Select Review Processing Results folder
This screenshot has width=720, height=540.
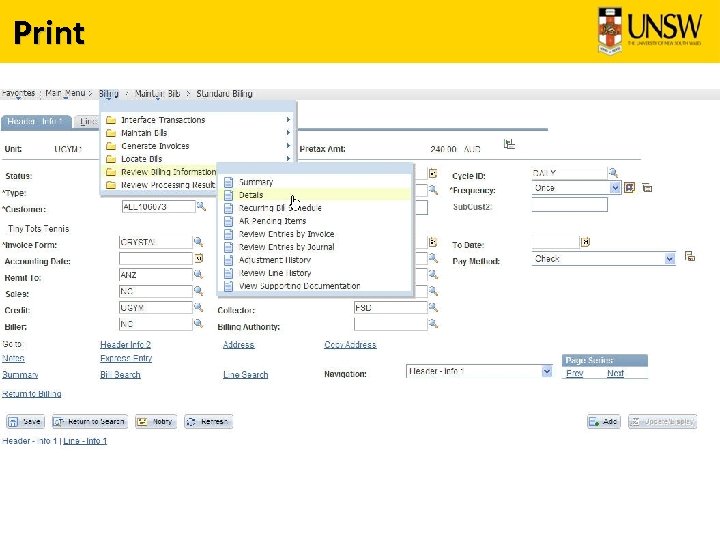160,185
